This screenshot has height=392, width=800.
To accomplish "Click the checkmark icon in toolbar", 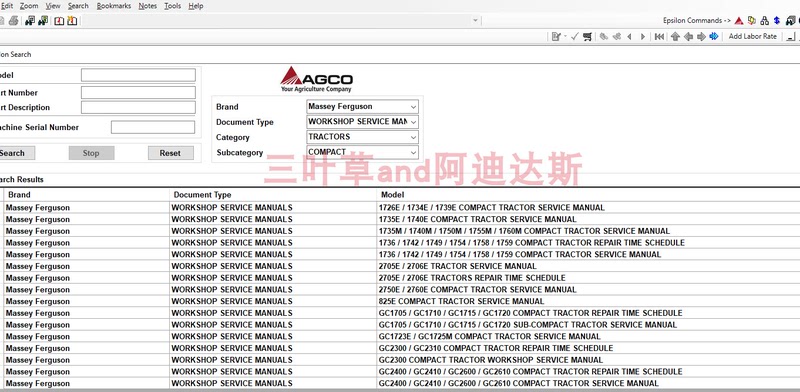I will tap(574, 36).
